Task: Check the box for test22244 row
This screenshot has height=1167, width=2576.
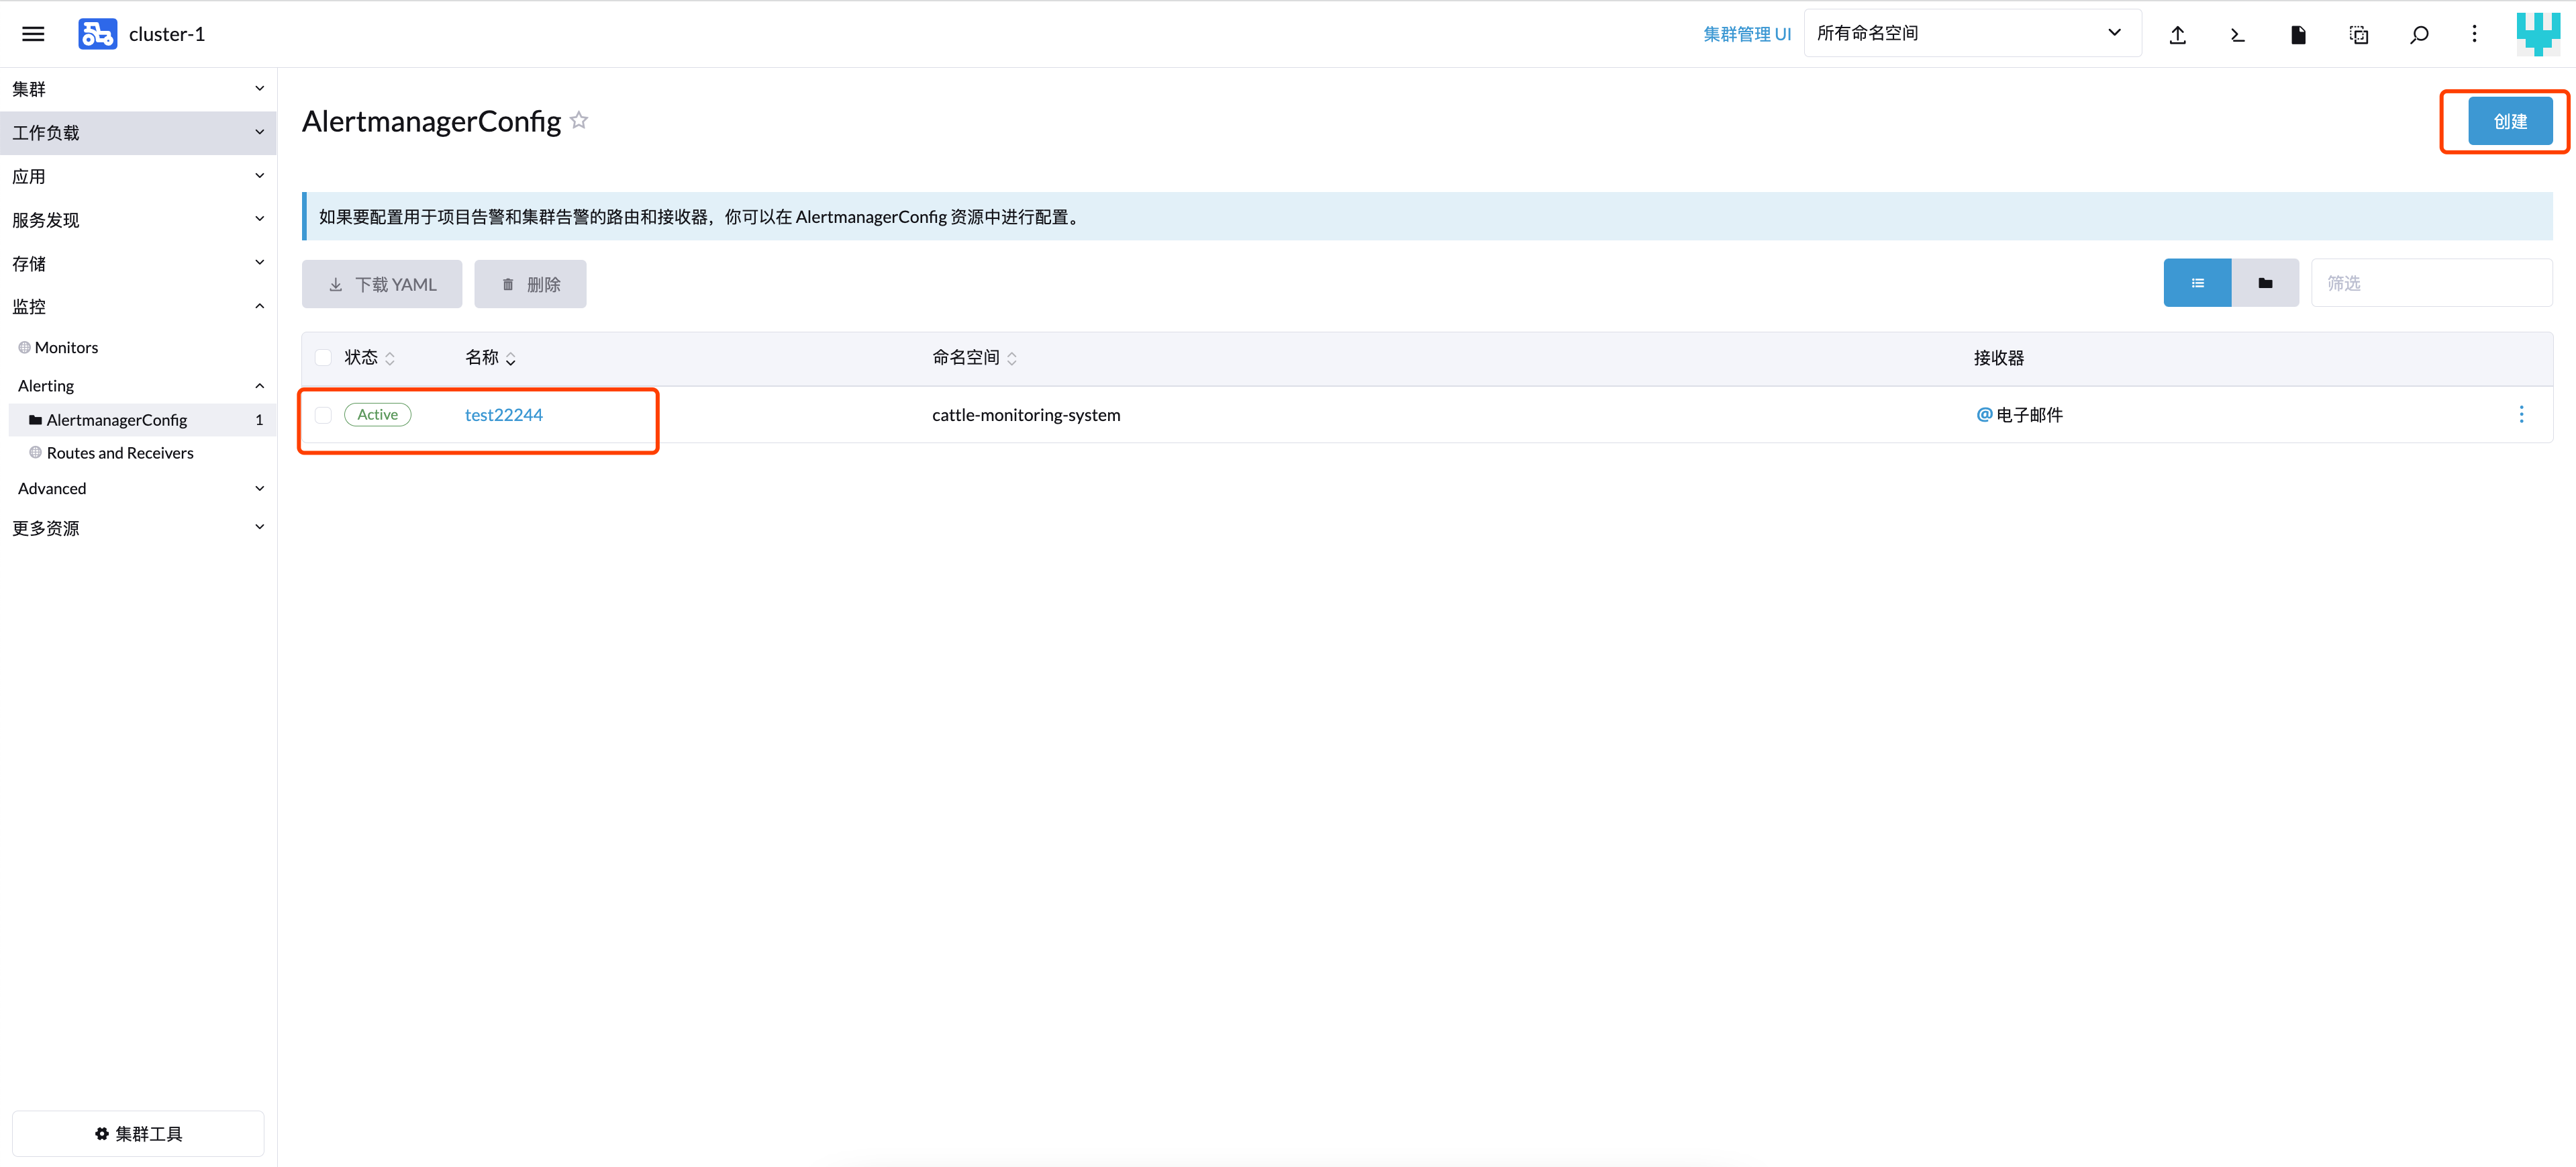Action: (323, 414)
